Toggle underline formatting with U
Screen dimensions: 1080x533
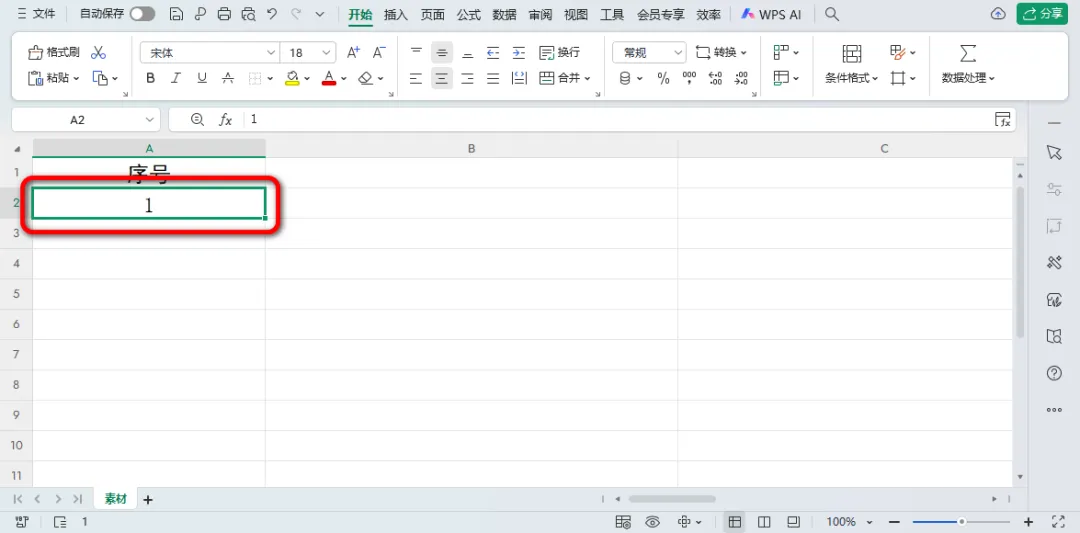click(x=202, y=79)
